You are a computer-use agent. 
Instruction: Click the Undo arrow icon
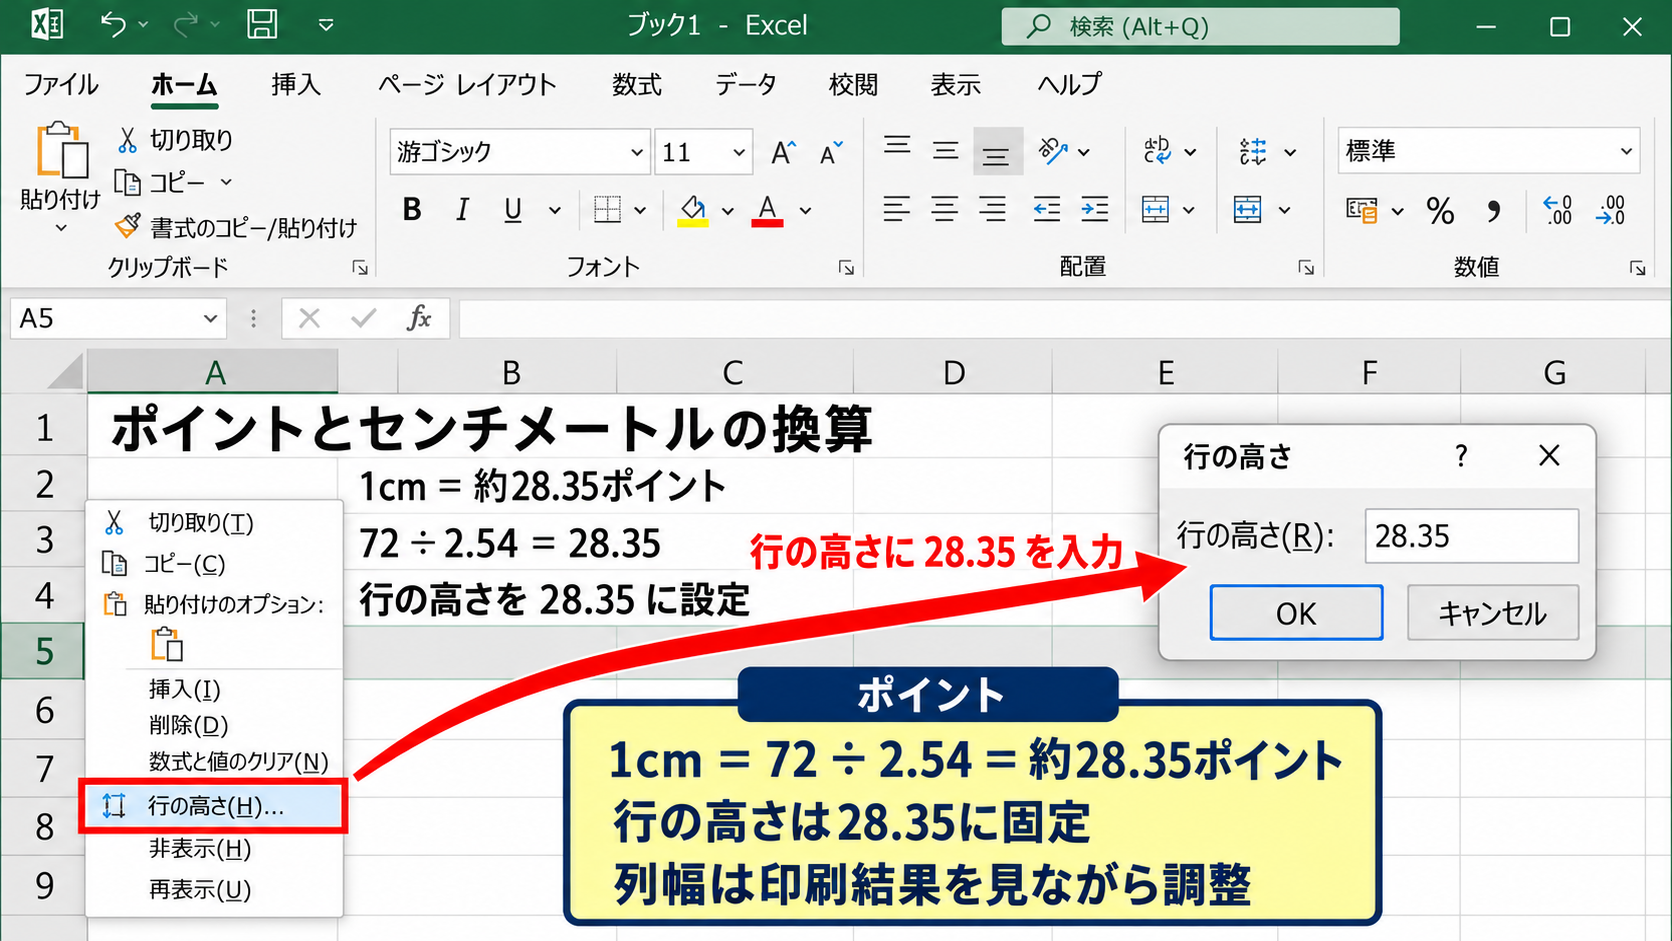[113, 24]
